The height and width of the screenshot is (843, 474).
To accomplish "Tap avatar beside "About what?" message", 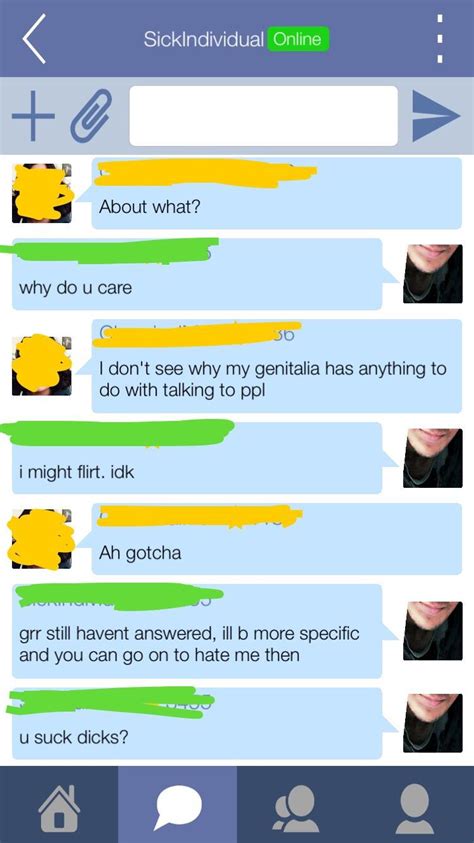I will click(x=42, y=193).
